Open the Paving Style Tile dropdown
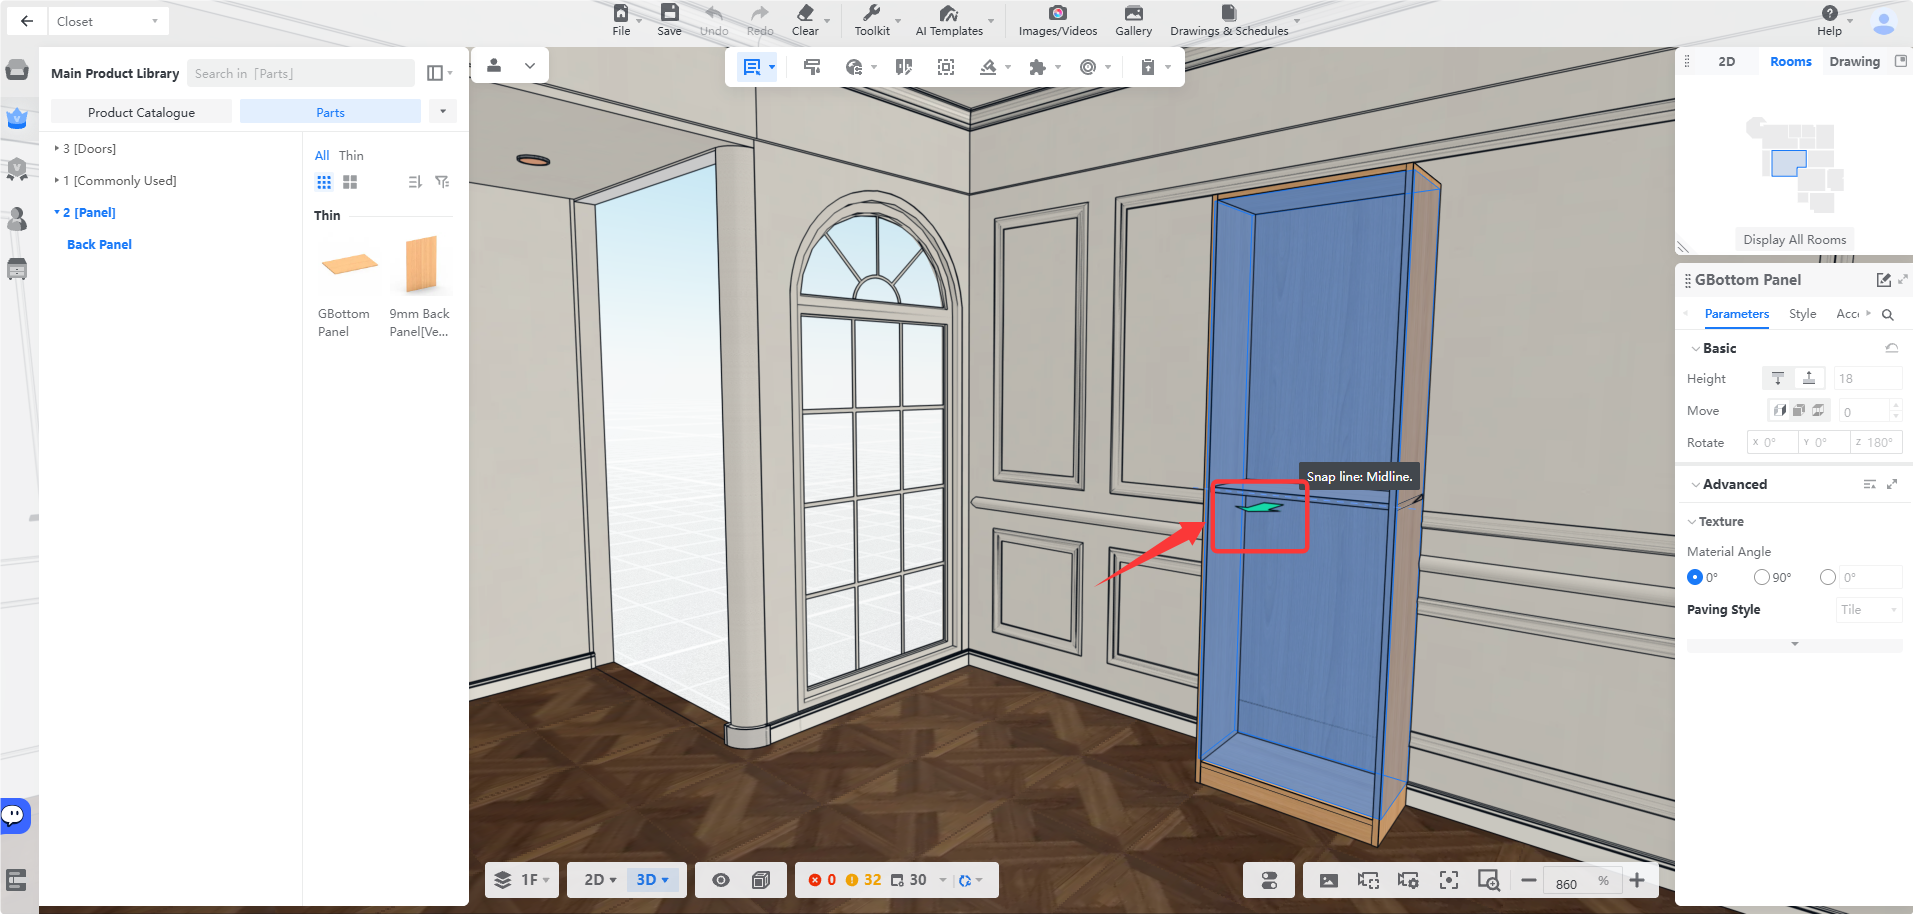Screen dimensions: 1913x914 tap(1868, 610)
